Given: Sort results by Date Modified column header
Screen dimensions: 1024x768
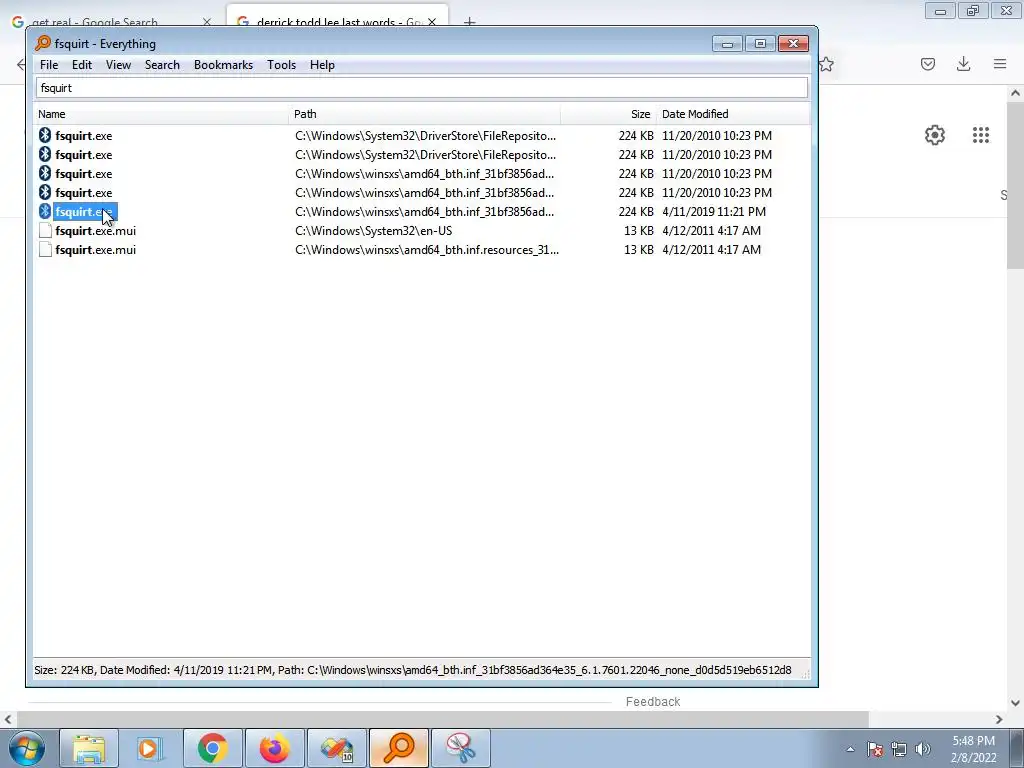Looking at the screenshot, I should click(x=733, y=114).
